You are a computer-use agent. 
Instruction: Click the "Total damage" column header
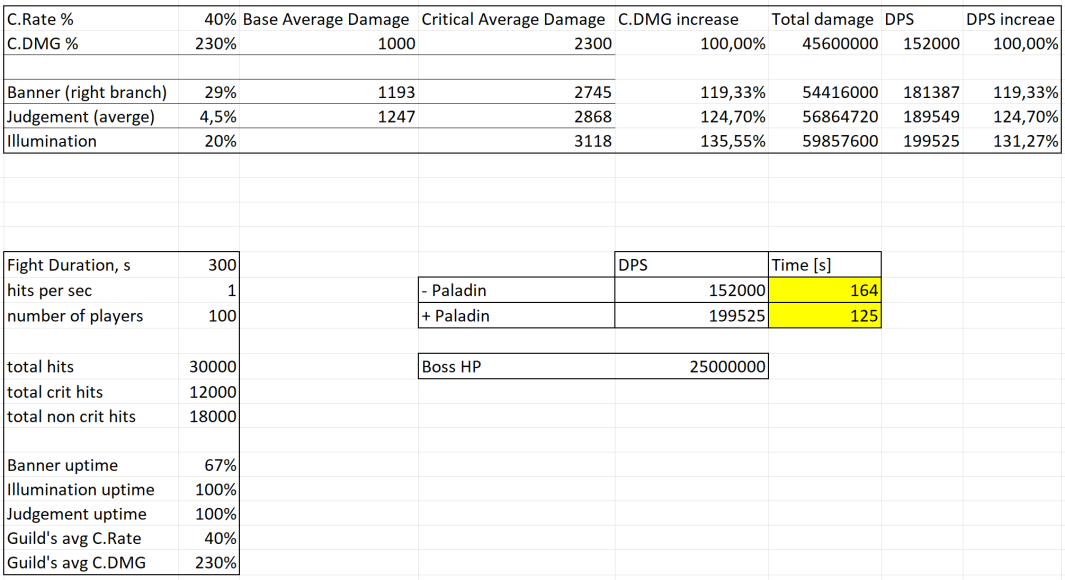[824, 19]
